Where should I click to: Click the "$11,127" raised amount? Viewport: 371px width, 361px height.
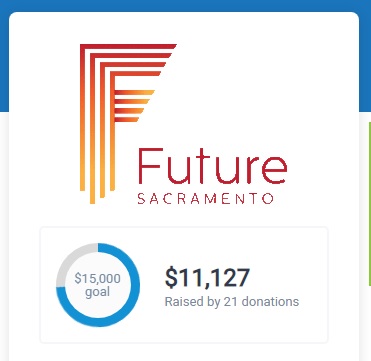(207, 278)
